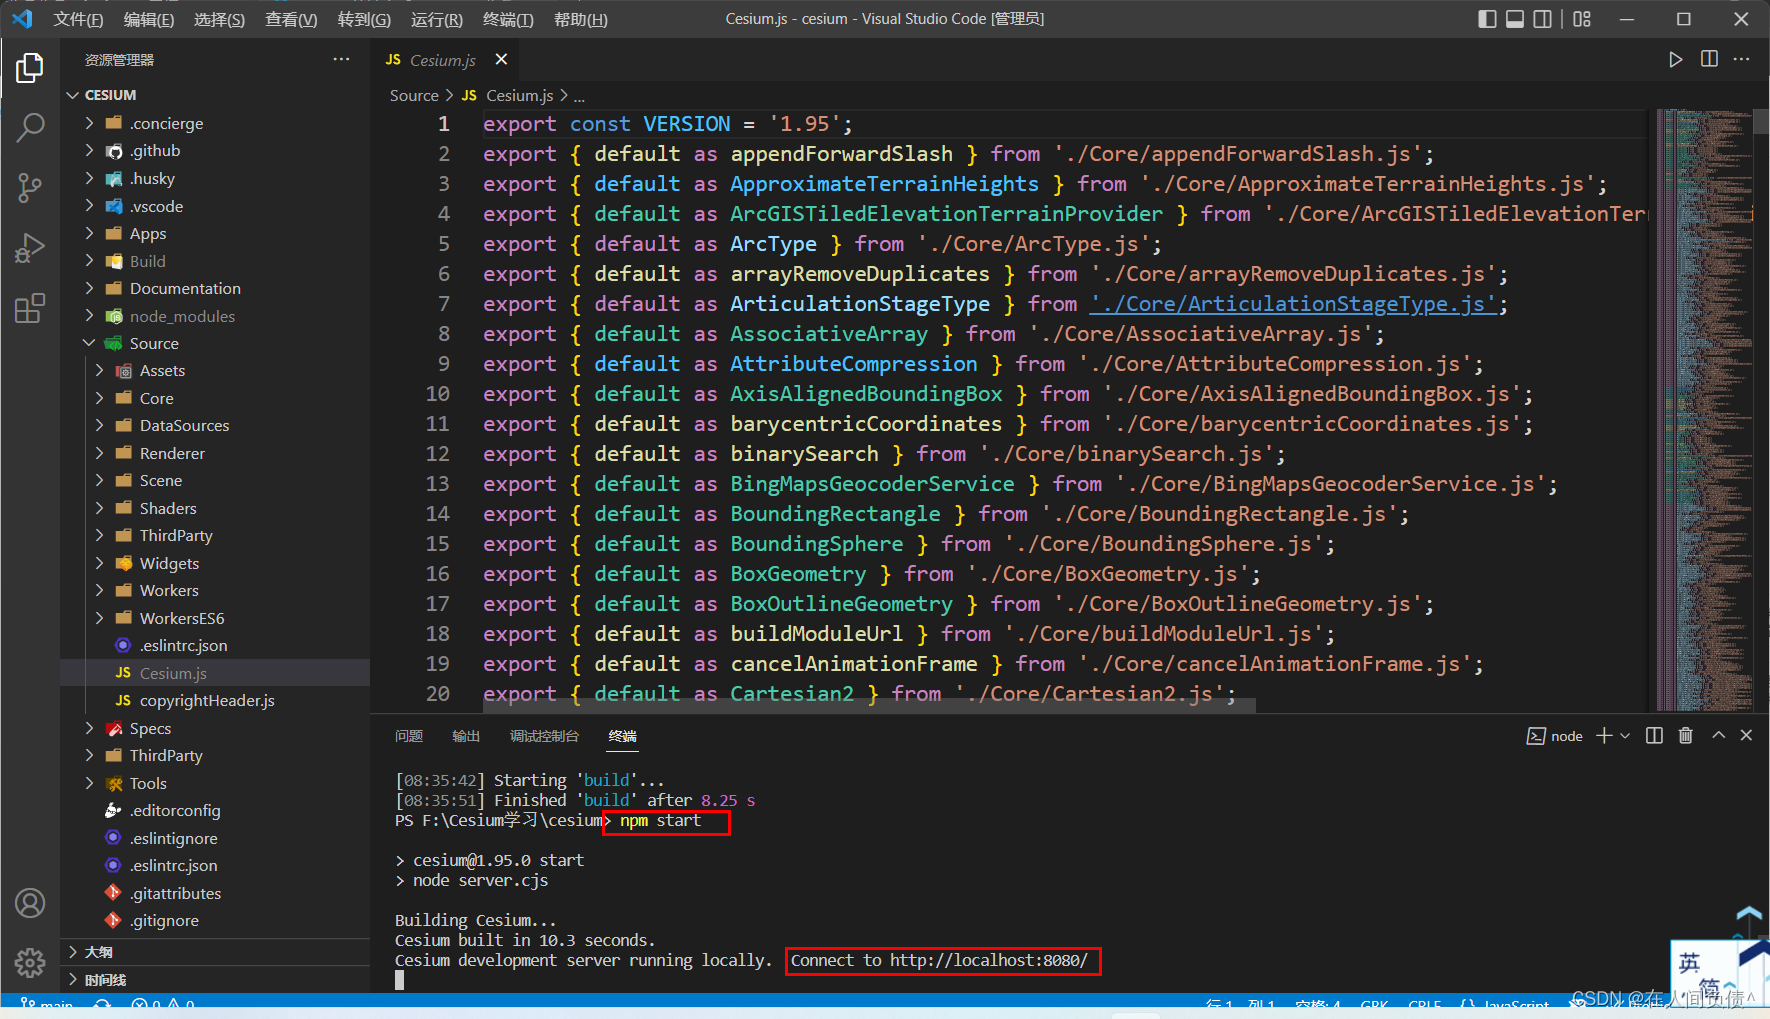Toggle the secondary sidebar layout icon

pyautogui.click(x=1543, y=19)
